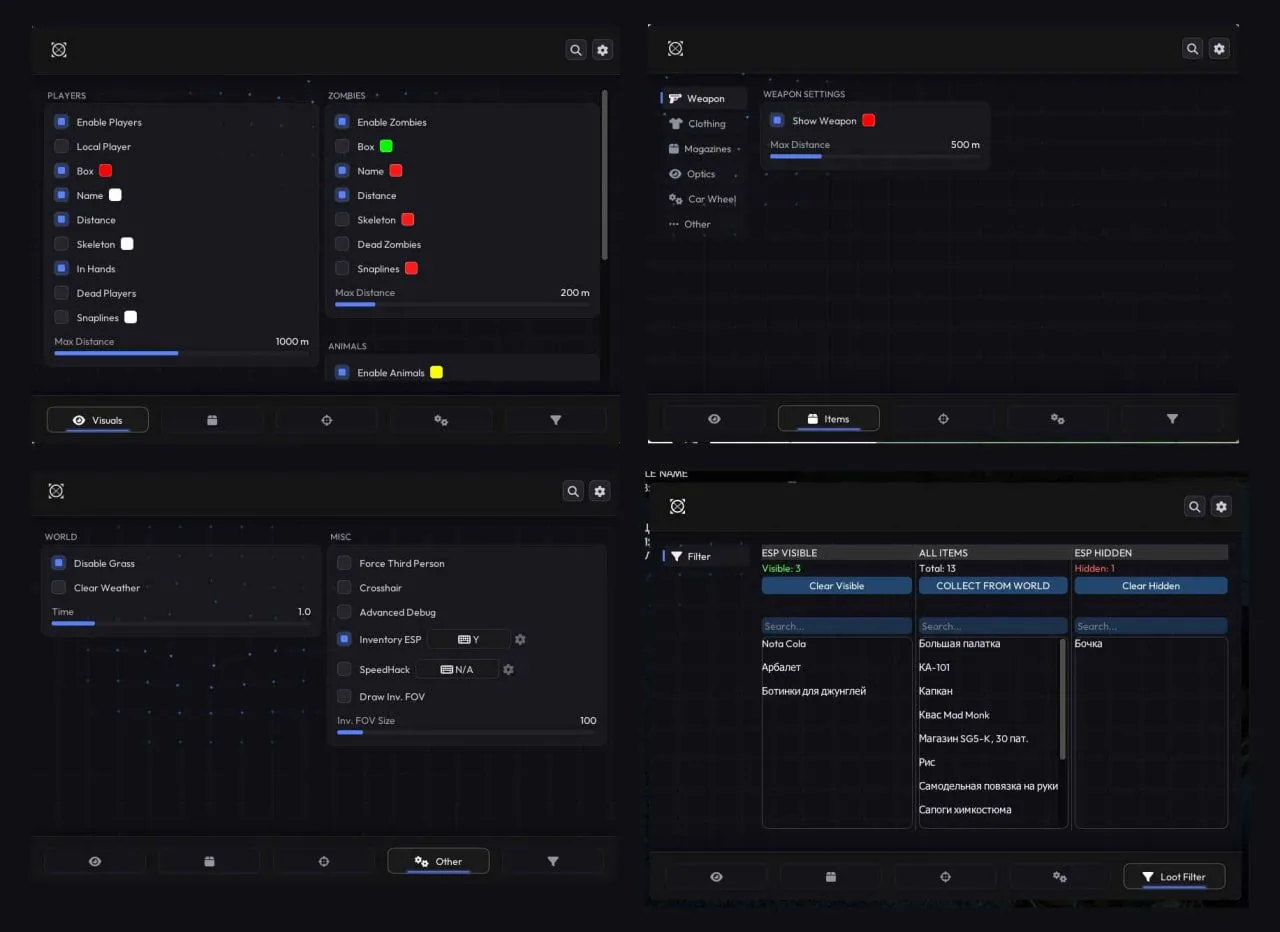Open eye visuals tab in Items panel
This screenshot has height=932, width=1280.
tap(714, 419)
